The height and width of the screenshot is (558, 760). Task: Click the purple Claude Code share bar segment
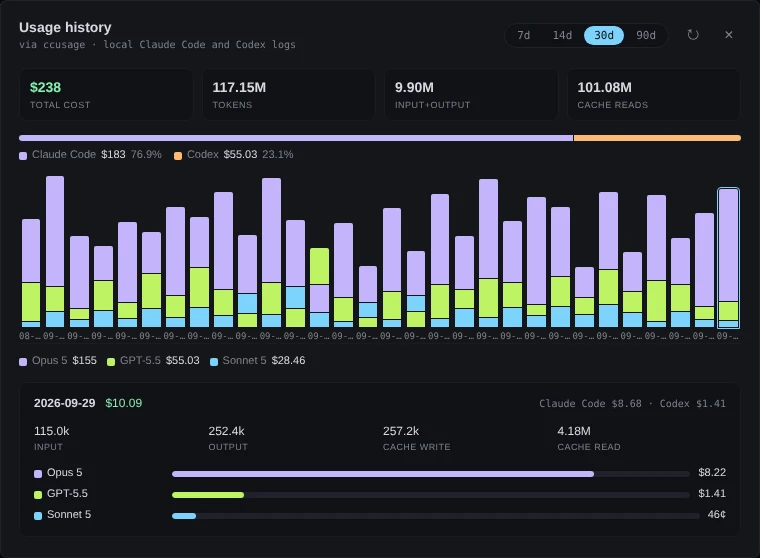(296, 138)
